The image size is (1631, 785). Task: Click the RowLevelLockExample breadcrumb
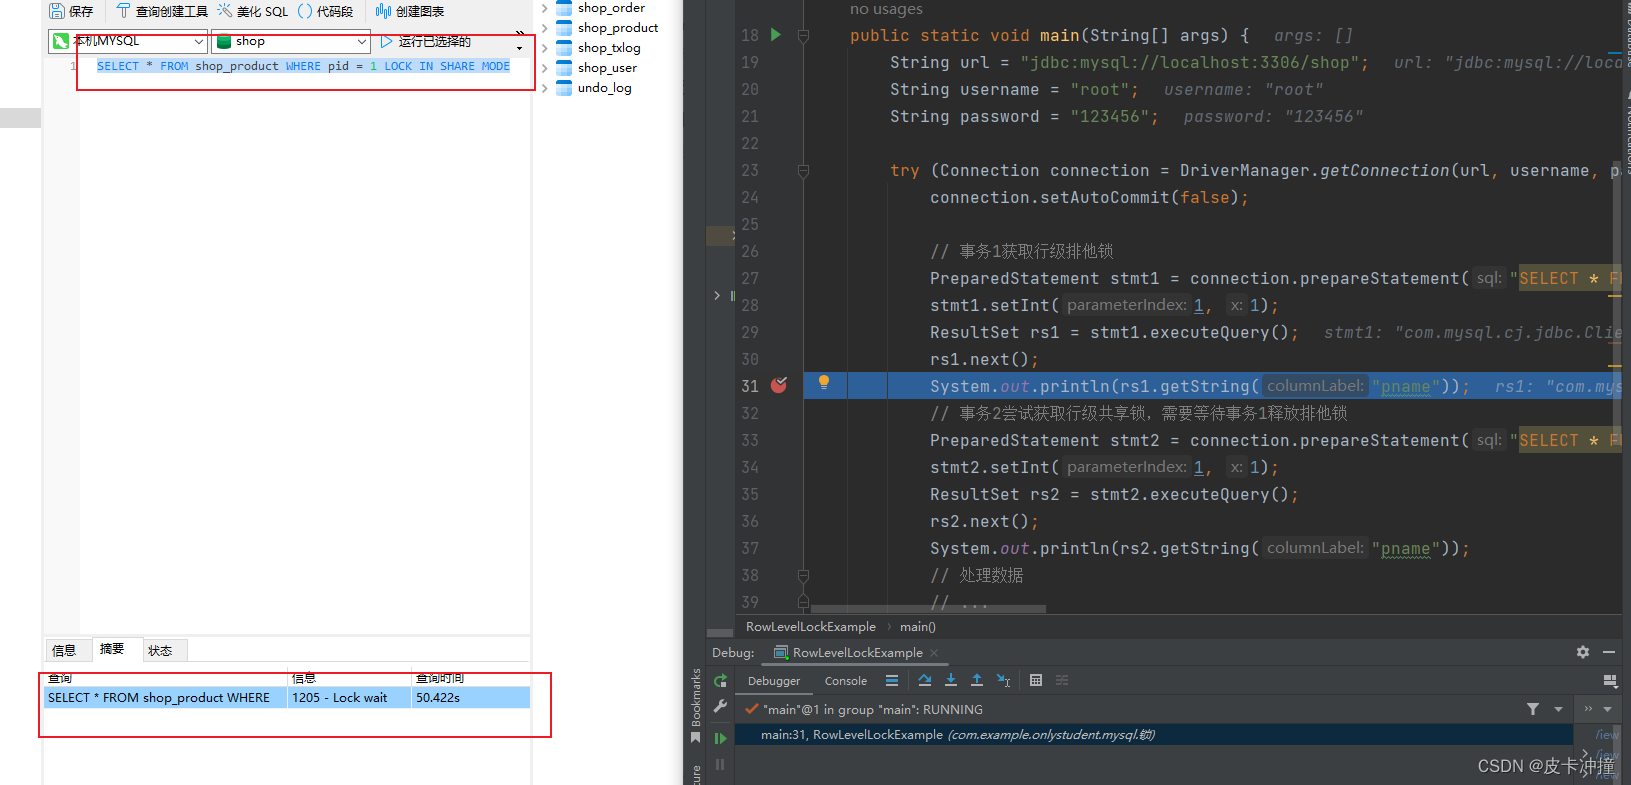811,627
